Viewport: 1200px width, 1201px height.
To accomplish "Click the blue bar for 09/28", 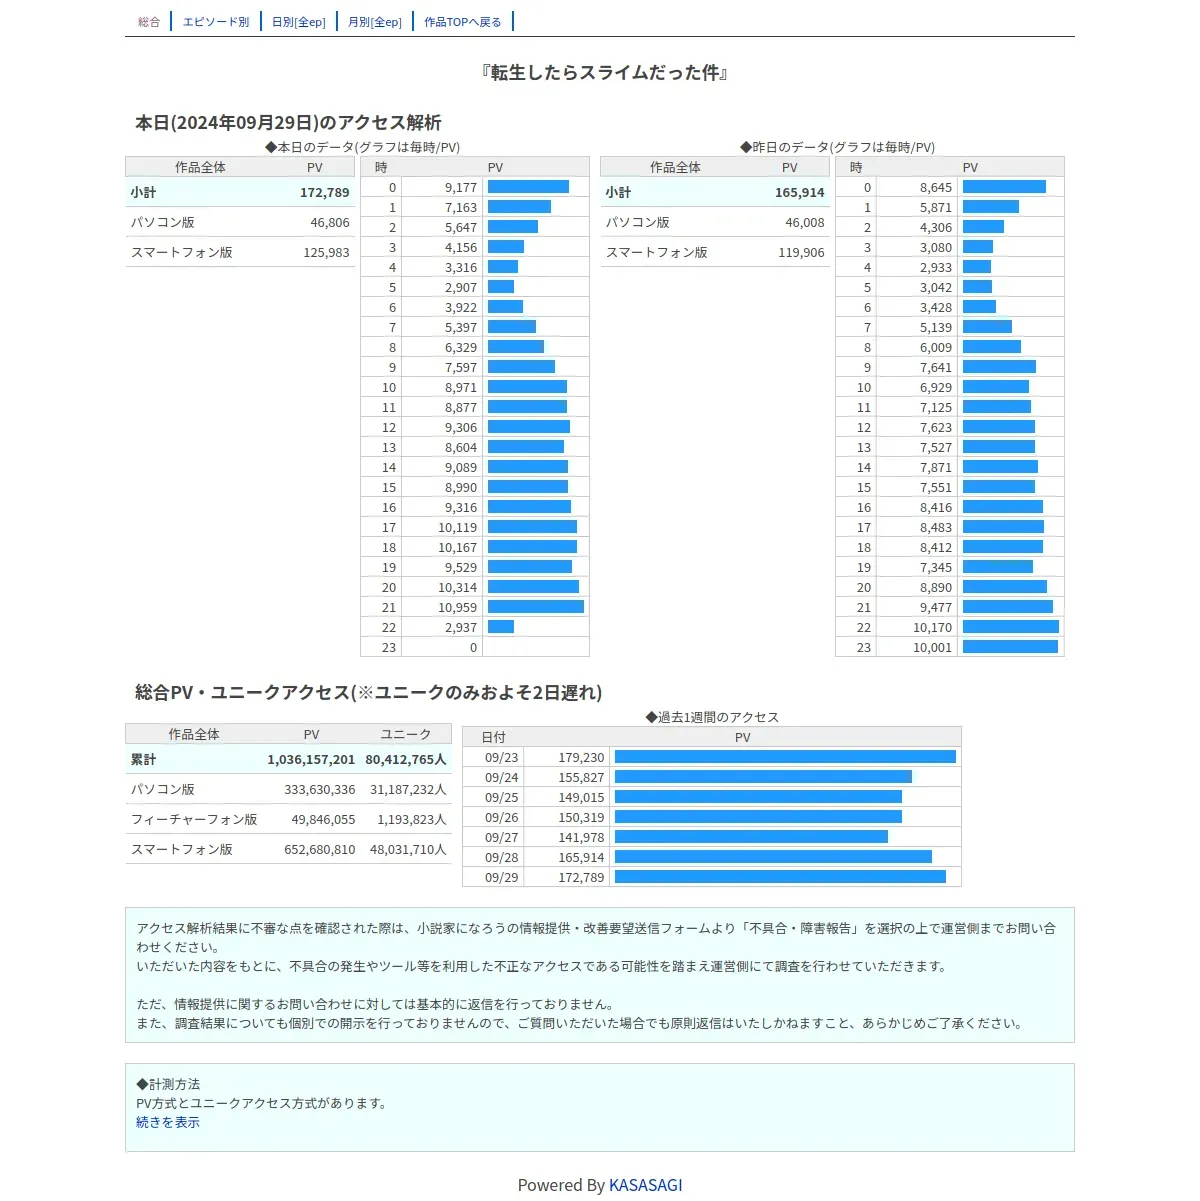I will 773,857.
